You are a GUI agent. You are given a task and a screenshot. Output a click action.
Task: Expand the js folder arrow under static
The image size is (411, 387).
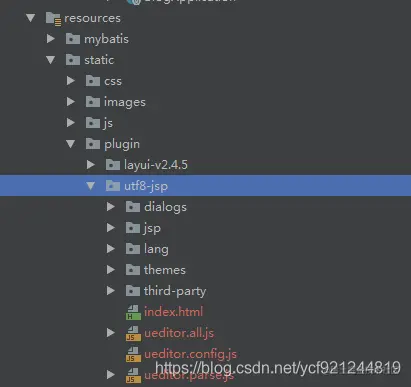tap(71, 123)
